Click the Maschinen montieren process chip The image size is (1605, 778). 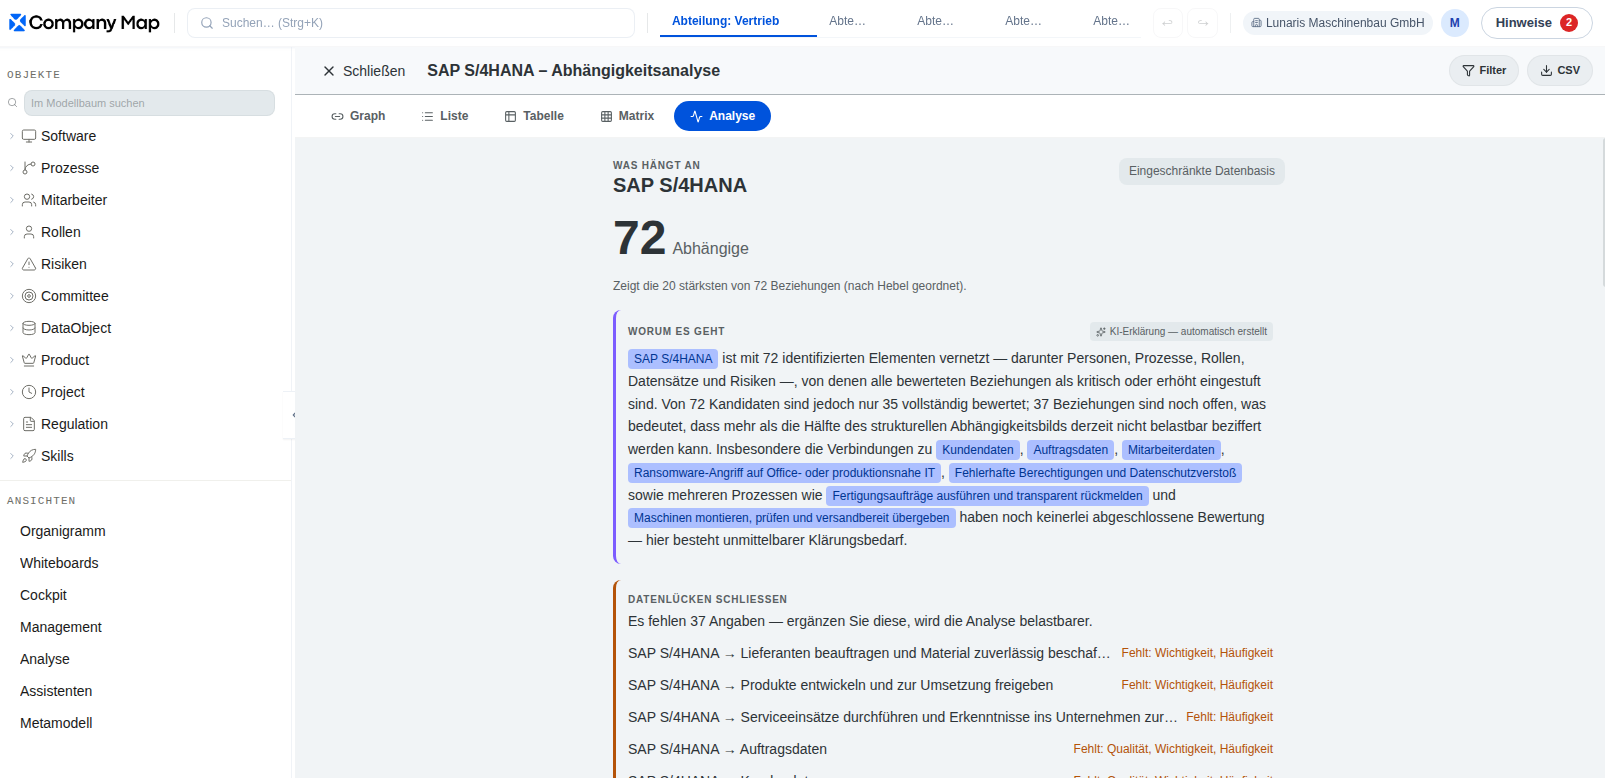[x=792, y=518]
